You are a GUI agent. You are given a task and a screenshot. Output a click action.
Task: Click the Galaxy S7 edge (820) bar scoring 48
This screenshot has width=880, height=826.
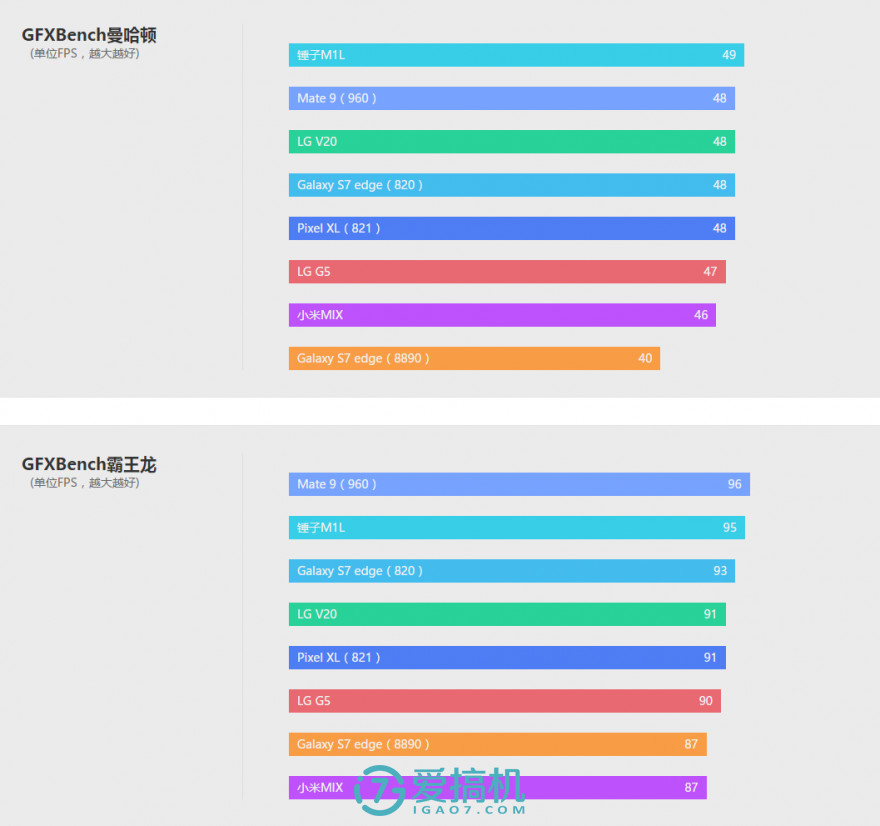pyautogui.click(x=511, y=185)
